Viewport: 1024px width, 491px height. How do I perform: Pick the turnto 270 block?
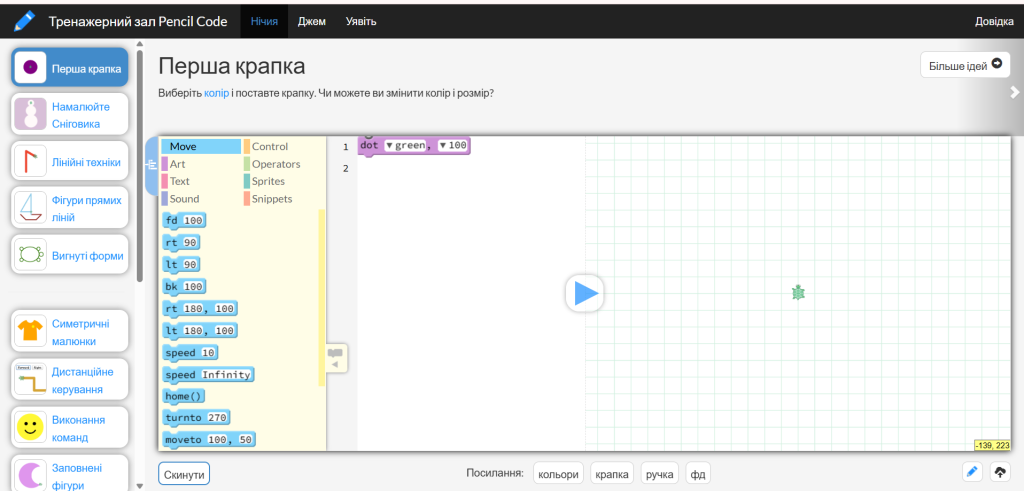click(x=197, y=418)
